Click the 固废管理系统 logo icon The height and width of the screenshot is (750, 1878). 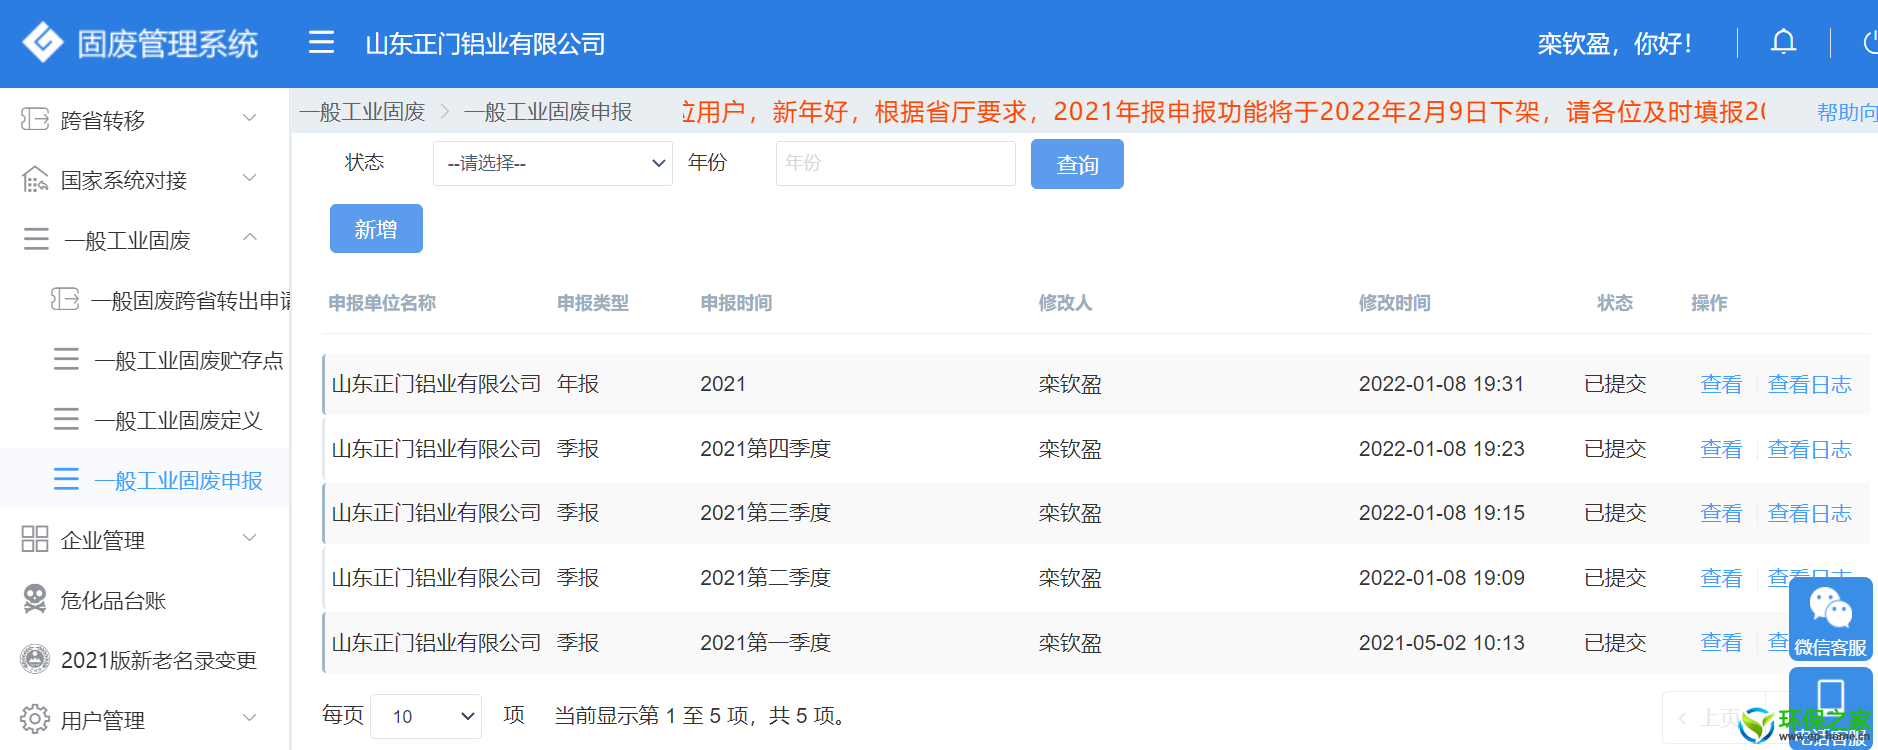coord(43,43)
